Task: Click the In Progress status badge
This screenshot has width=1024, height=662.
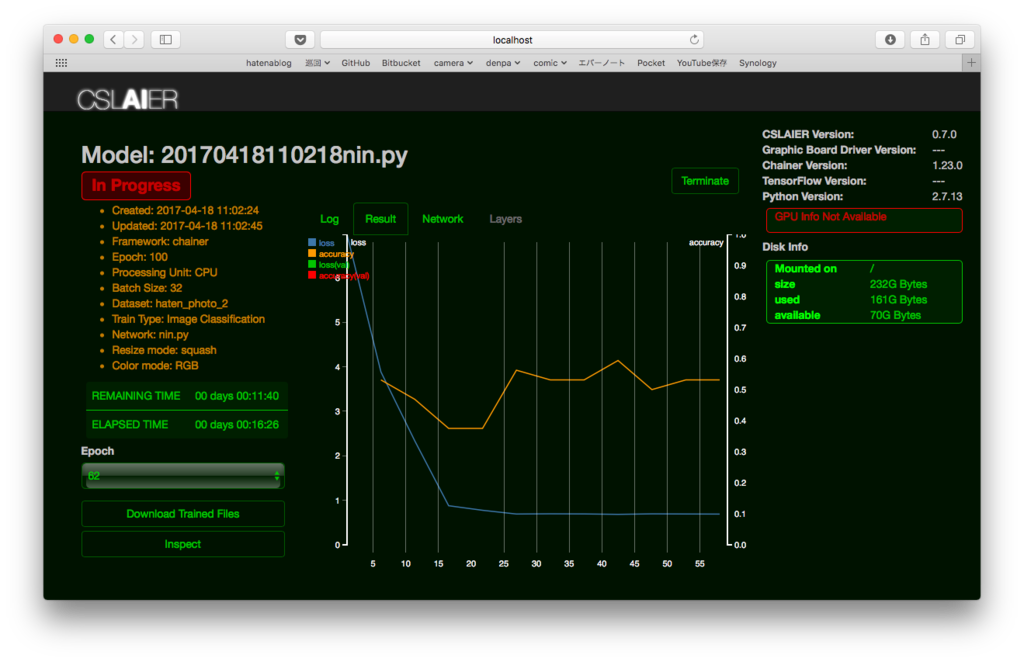Action: tap(136, 185)
